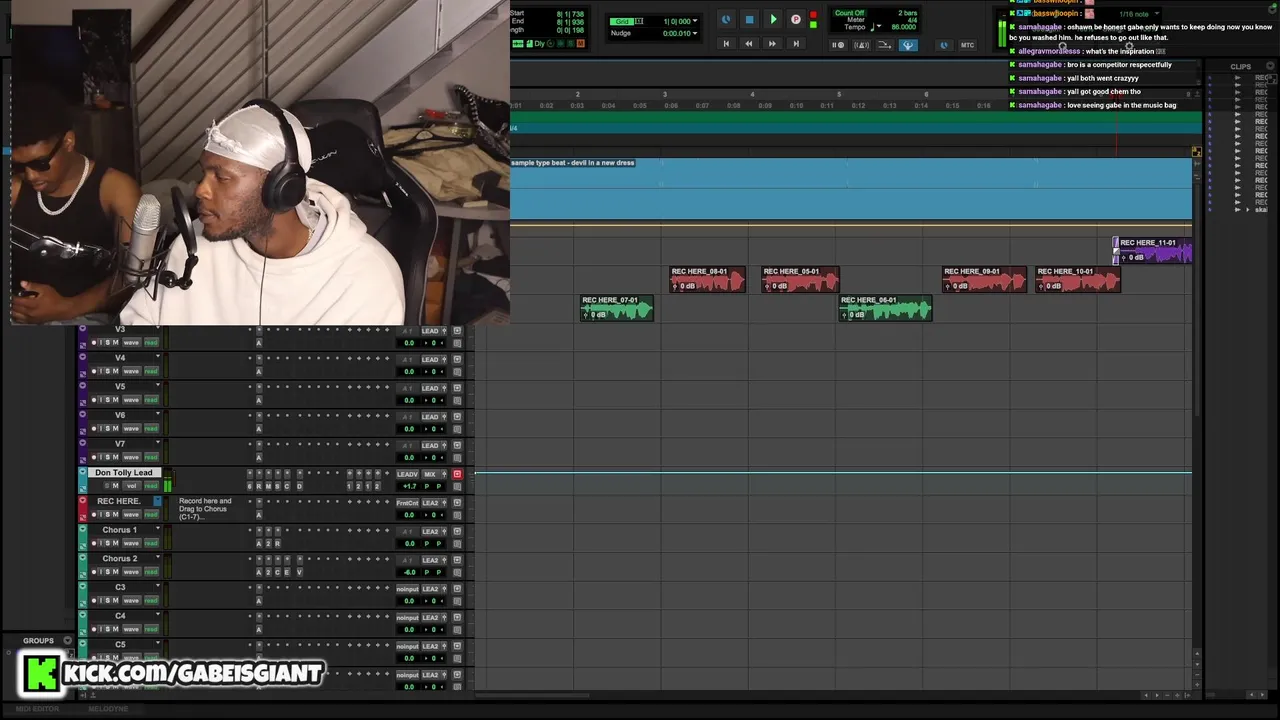Open the LEAD output selector on V3
The image size is (1280, 720).
click(431, 331)
